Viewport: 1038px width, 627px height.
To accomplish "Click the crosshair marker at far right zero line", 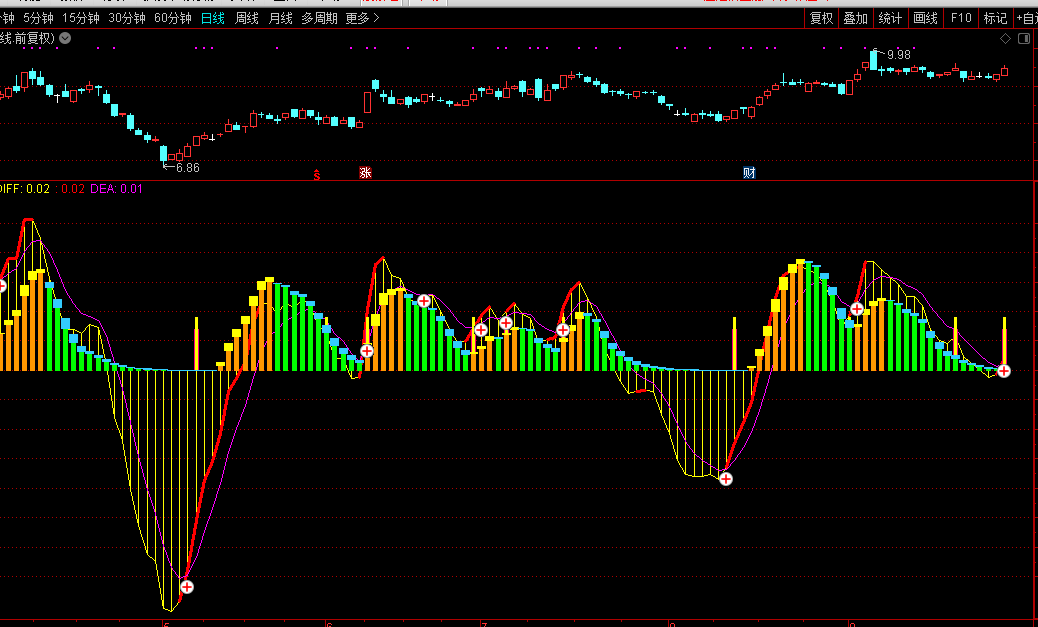I will click(x=1004, y=371).
